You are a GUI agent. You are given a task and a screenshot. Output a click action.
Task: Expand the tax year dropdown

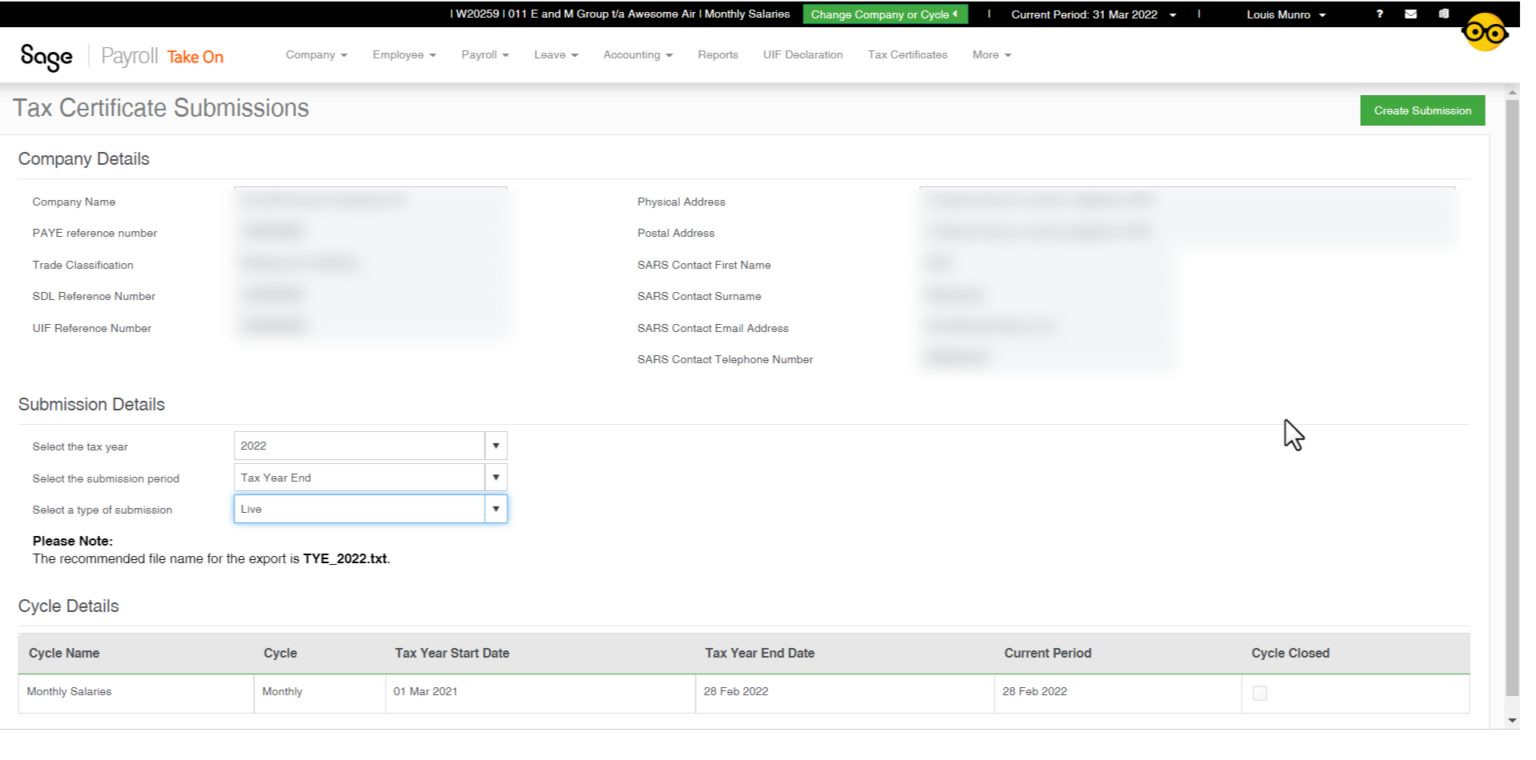(496, 446)
